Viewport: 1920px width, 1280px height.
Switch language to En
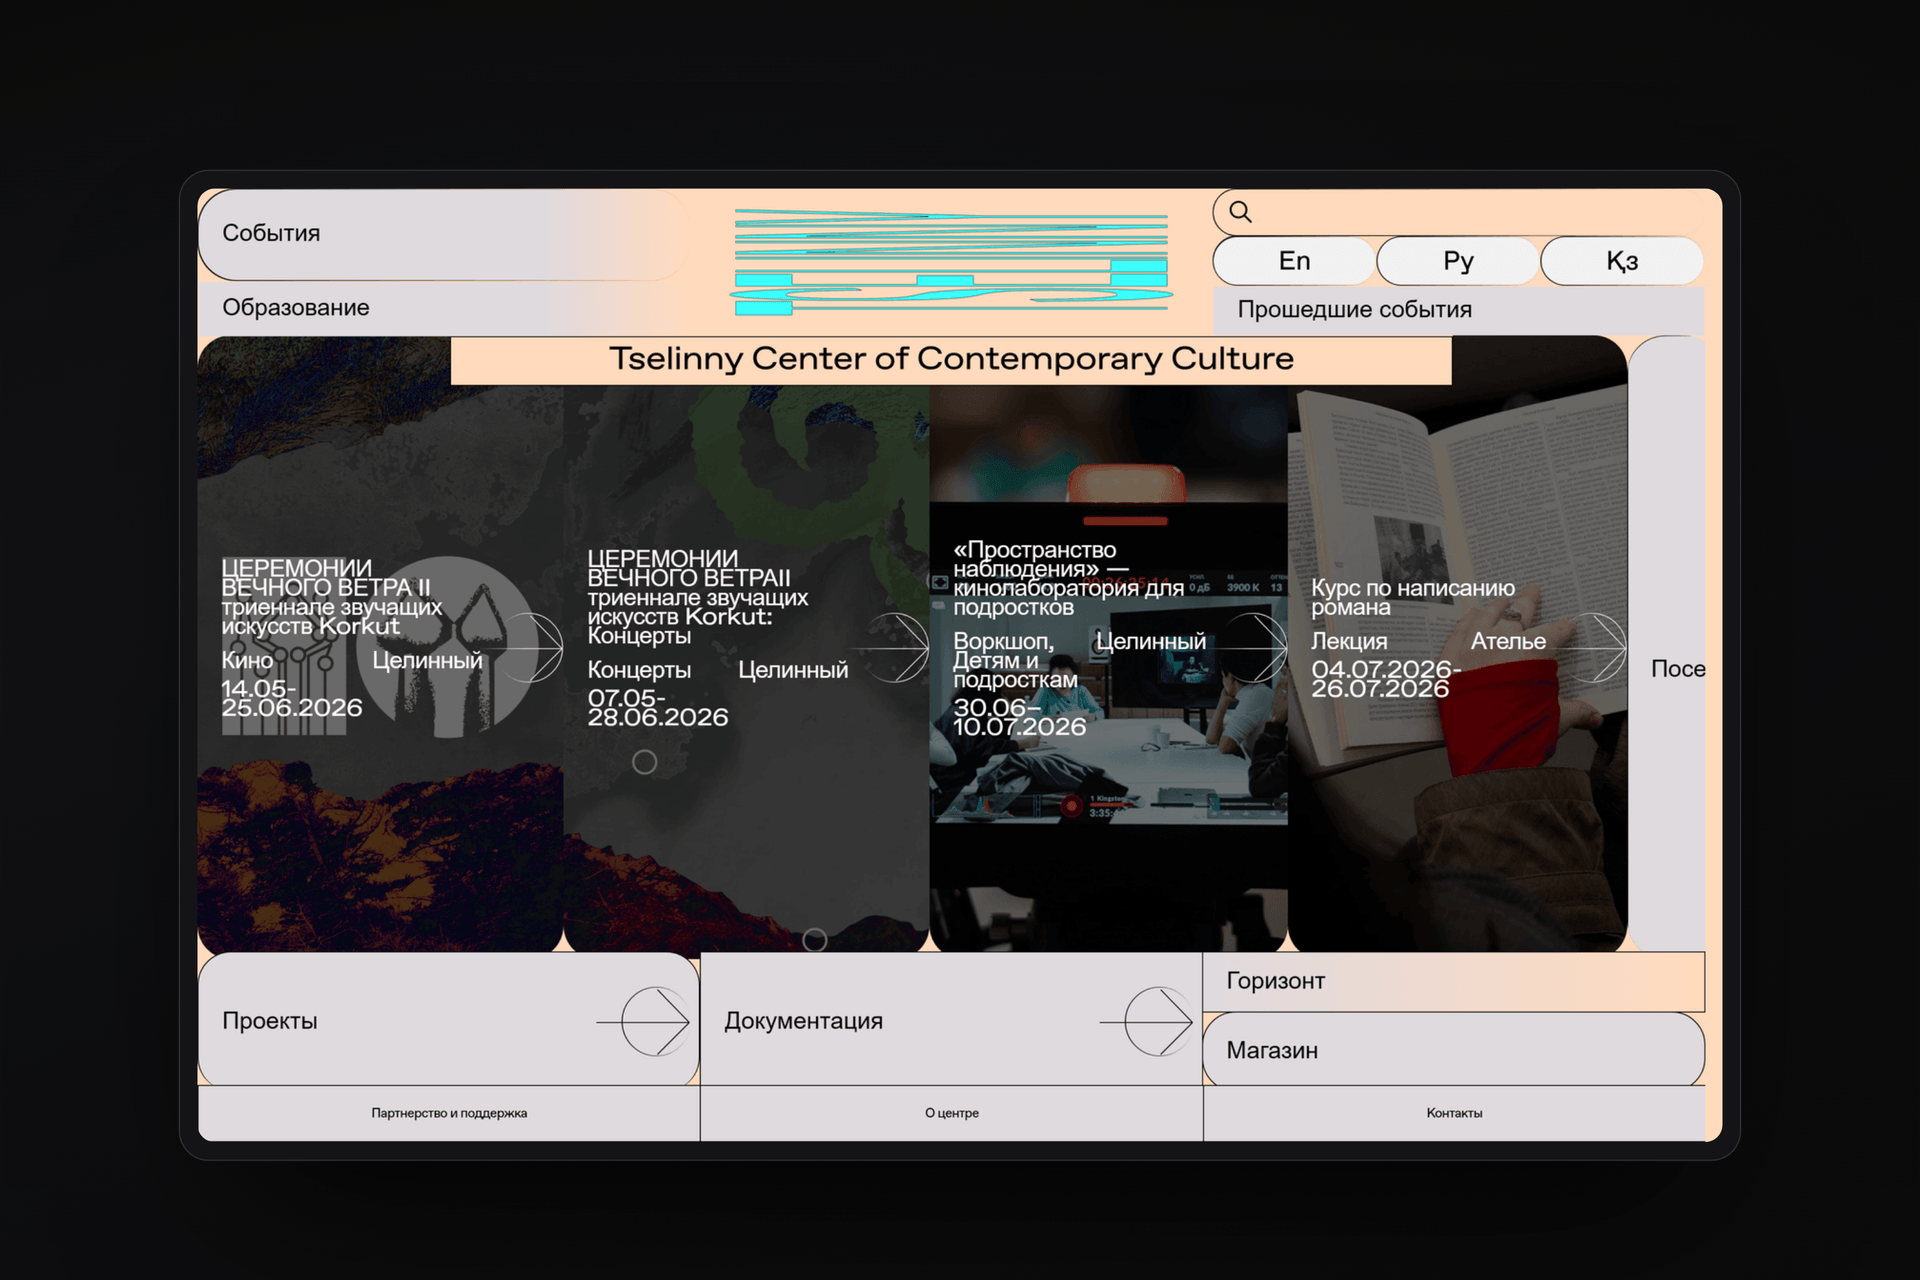(x=1294, y=261)
